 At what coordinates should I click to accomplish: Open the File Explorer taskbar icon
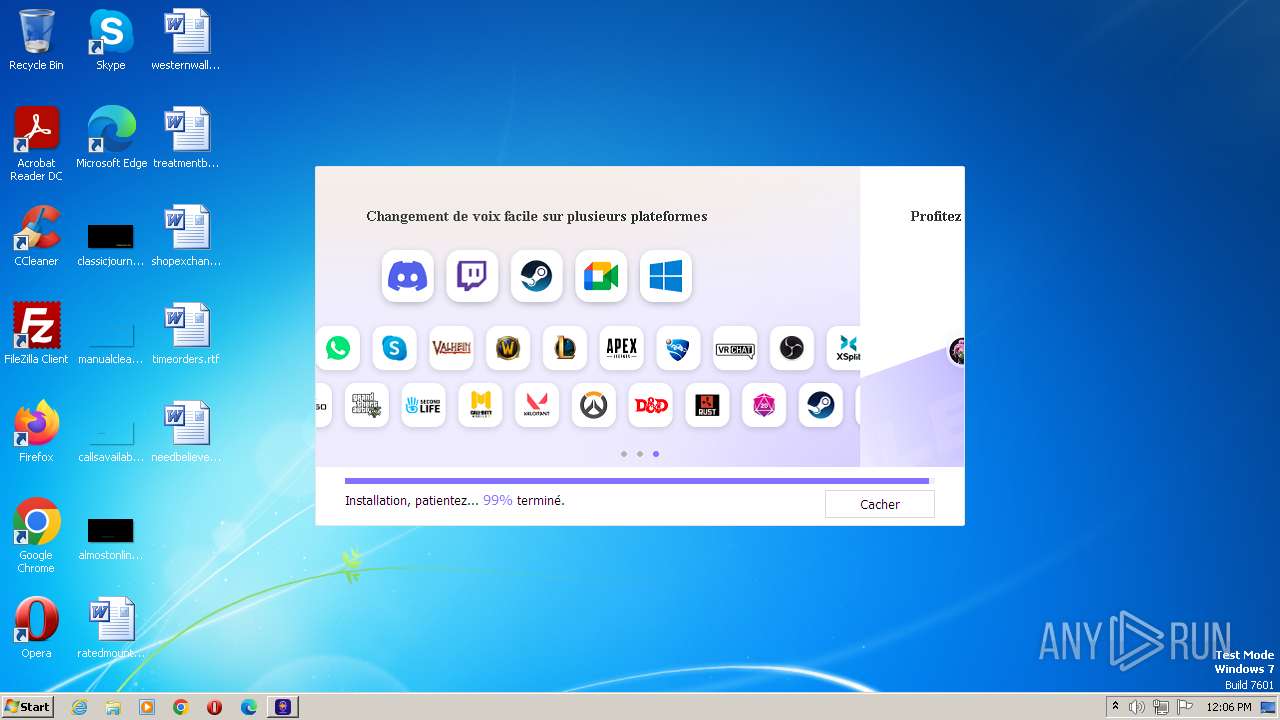(113, 707)
